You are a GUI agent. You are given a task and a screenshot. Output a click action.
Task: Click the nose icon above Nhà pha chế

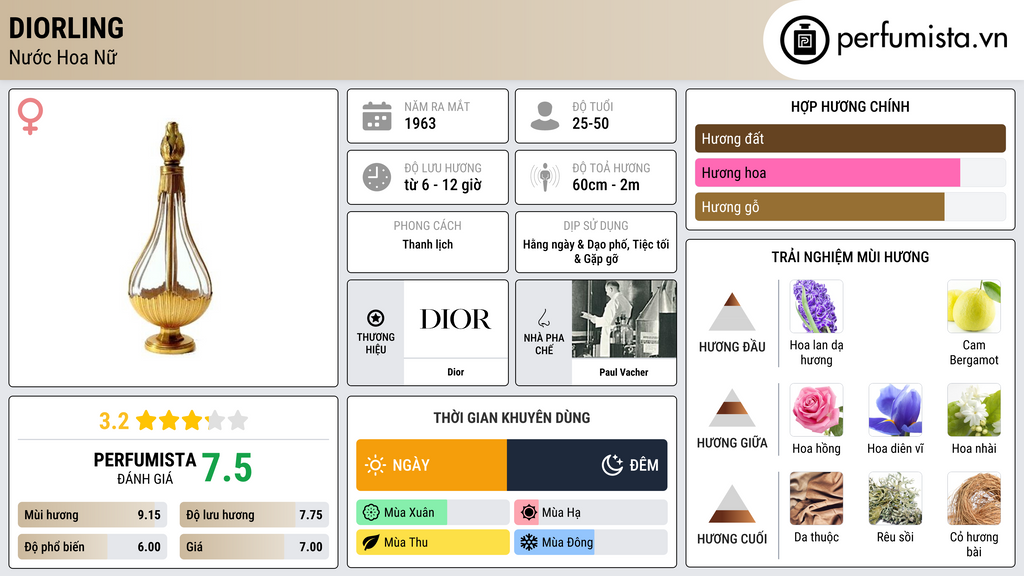[543, 318]
